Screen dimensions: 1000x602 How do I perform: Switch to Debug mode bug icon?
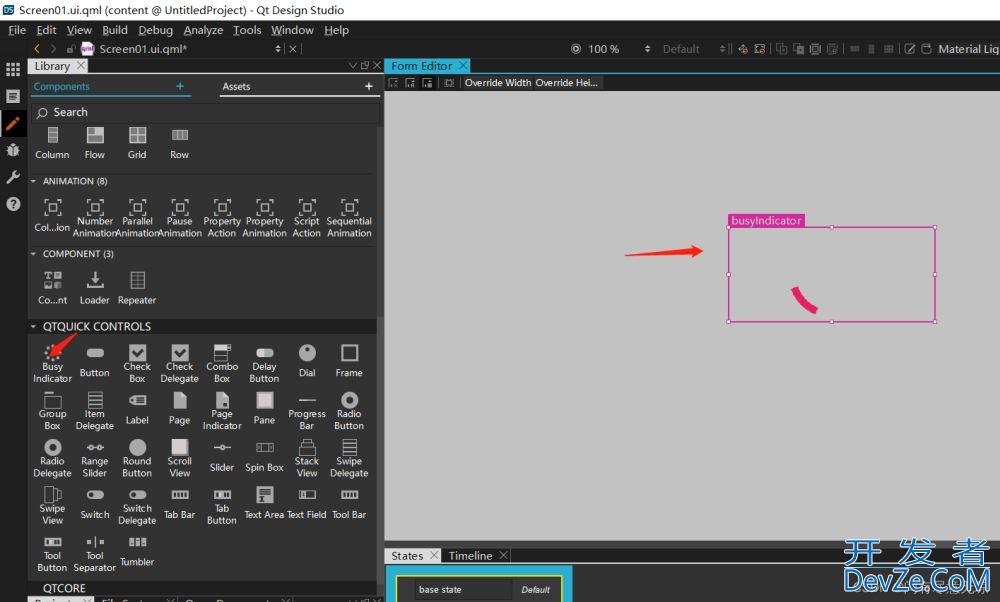[13, 150]
